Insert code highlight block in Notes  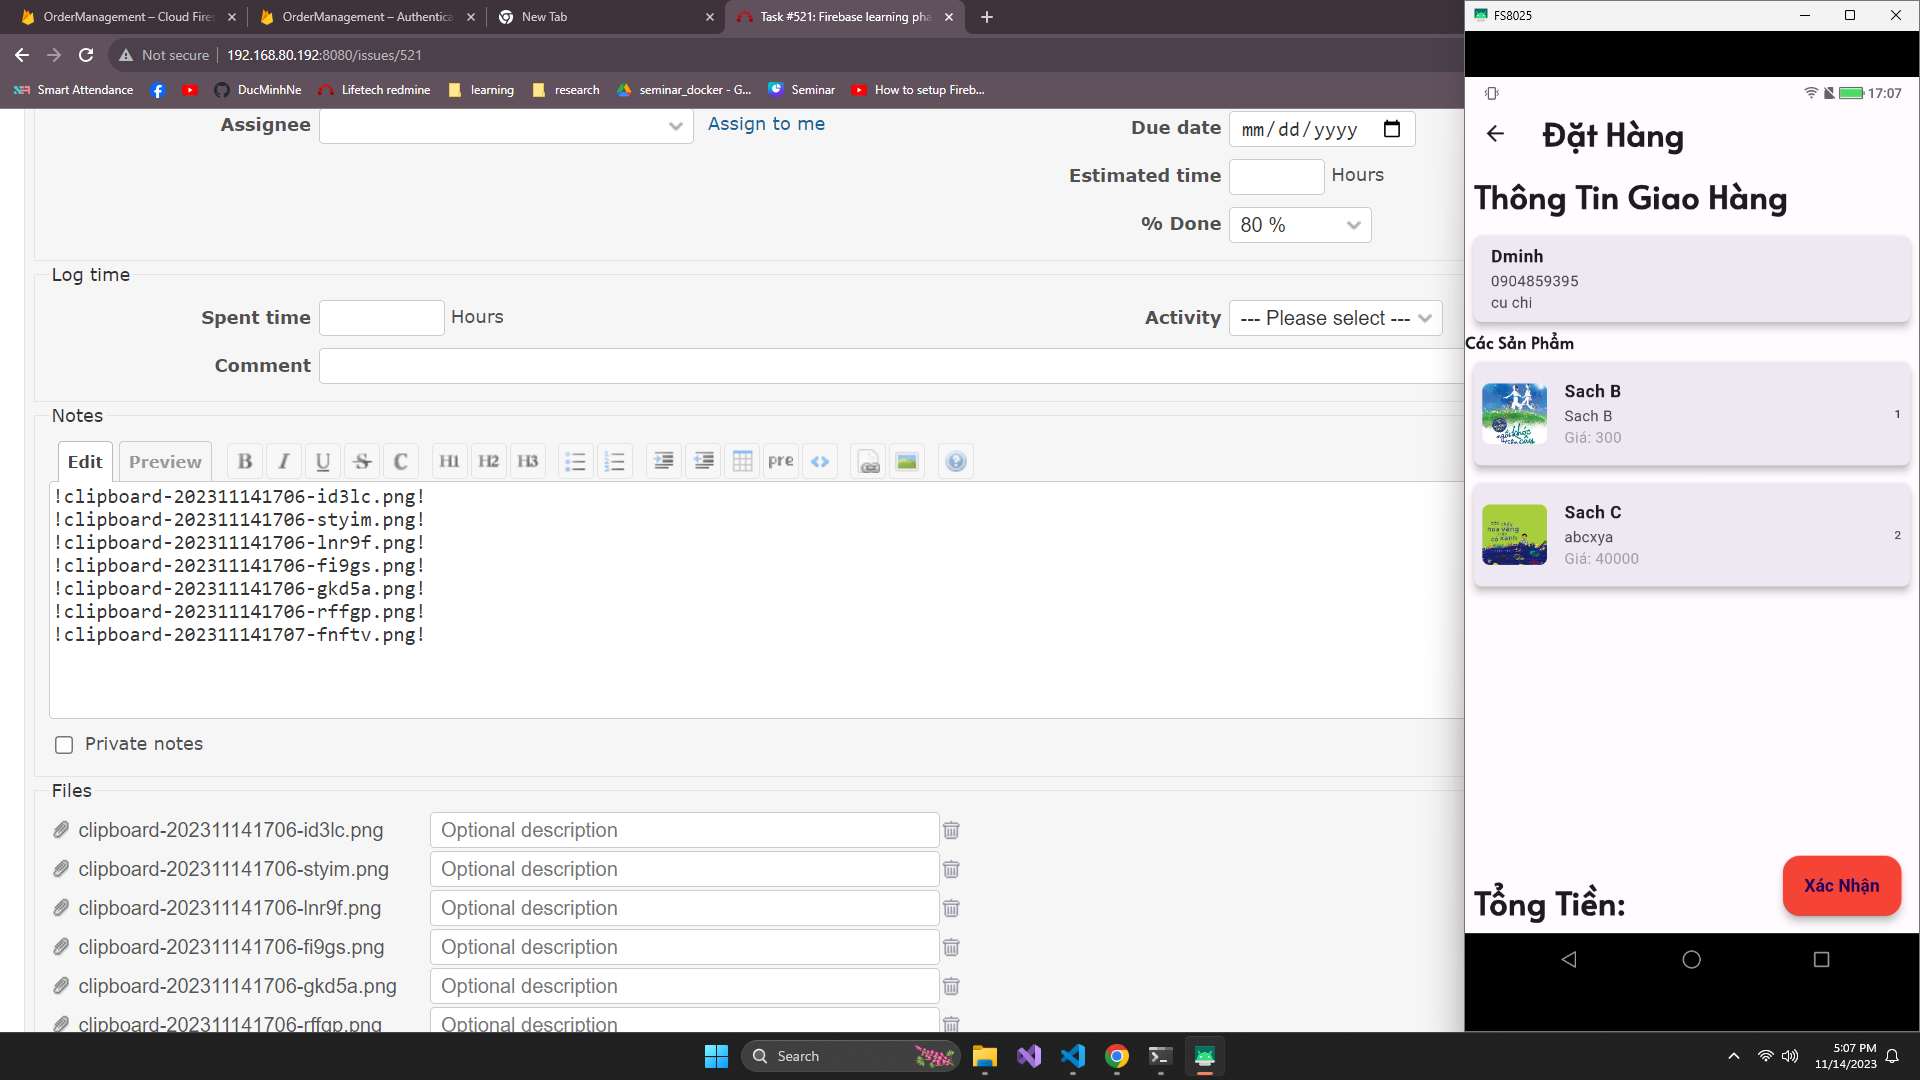click(x=820, y=461)
